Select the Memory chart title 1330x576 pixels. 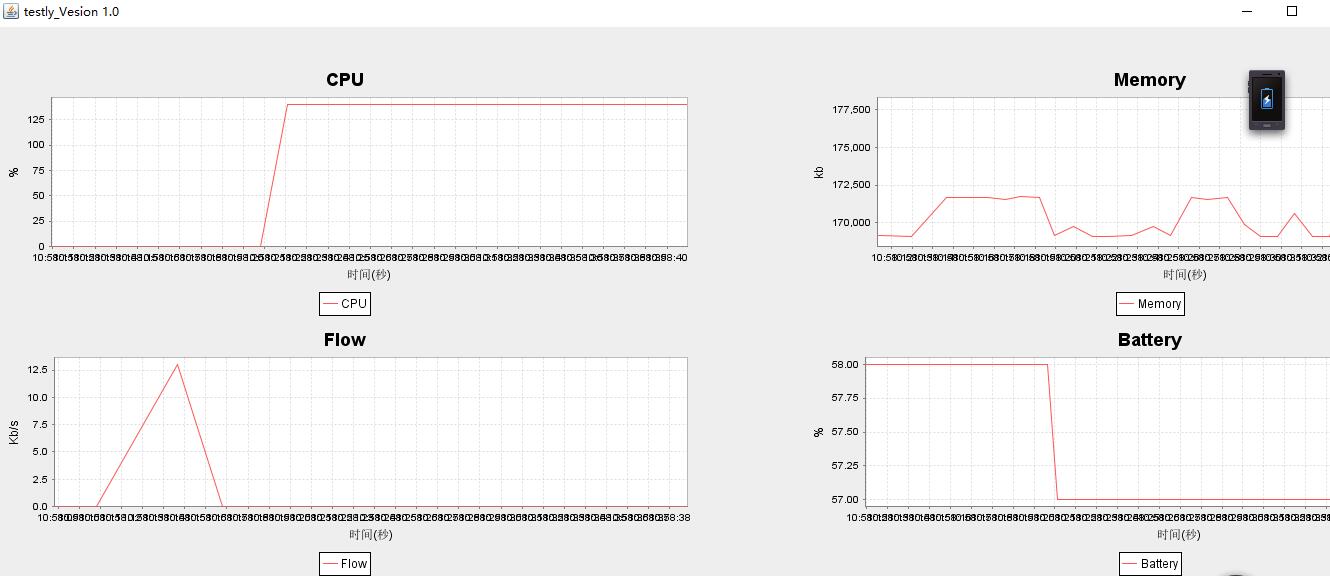pyautogui.click(x=1149, y=80)
